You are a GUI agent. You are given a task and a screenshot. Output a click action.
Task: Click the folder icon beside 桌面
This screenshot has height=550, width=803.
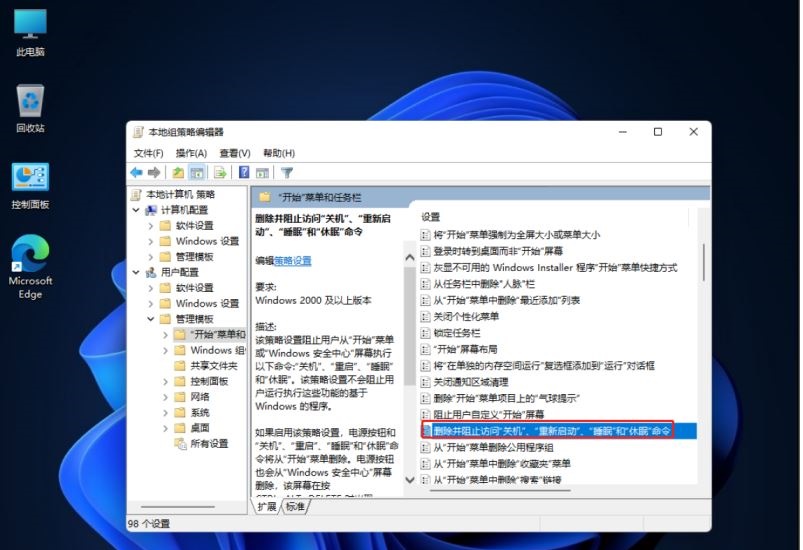click(180, 428)
